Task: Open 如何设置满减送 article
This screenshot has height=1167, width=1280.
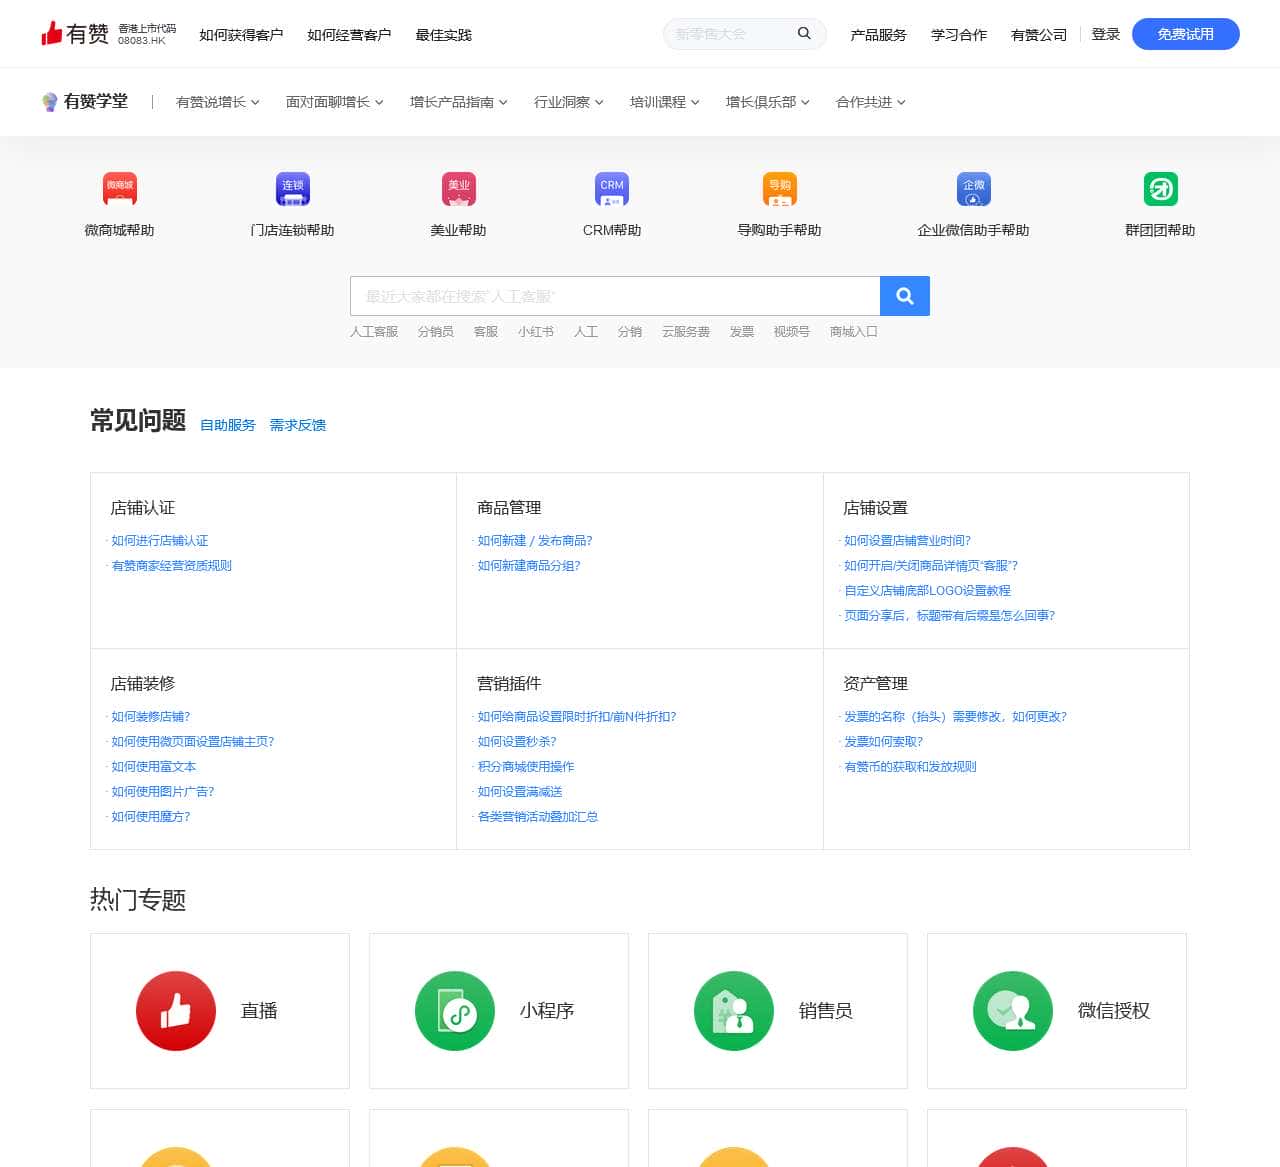Action: point(520,792)
